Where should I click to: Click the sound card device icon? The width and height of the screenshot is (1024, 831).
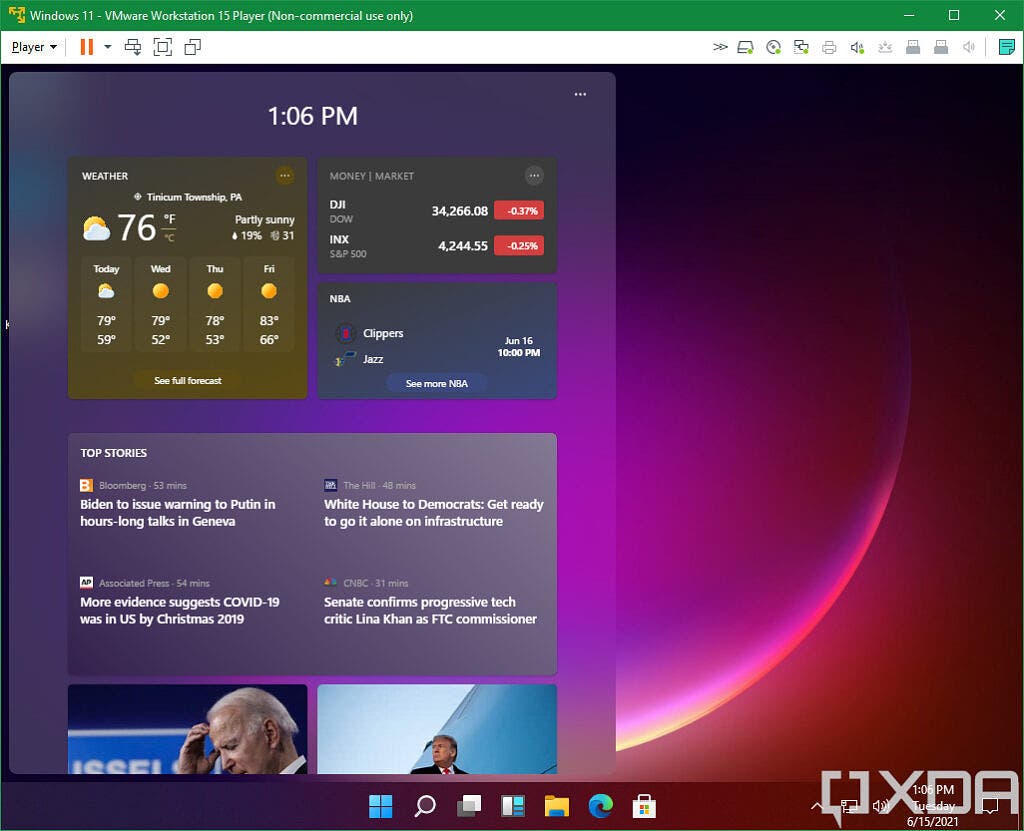pos(856,46)
